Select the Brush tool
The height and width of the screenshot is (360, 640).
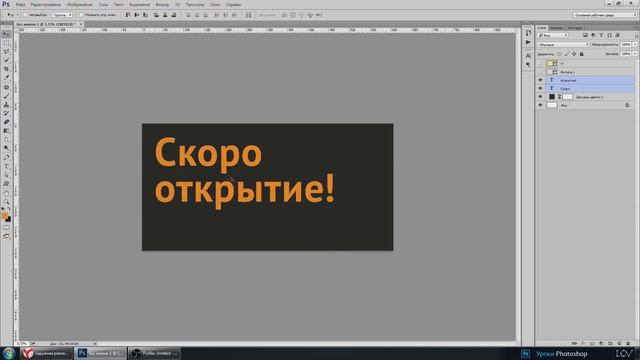[x=6, y=96]
